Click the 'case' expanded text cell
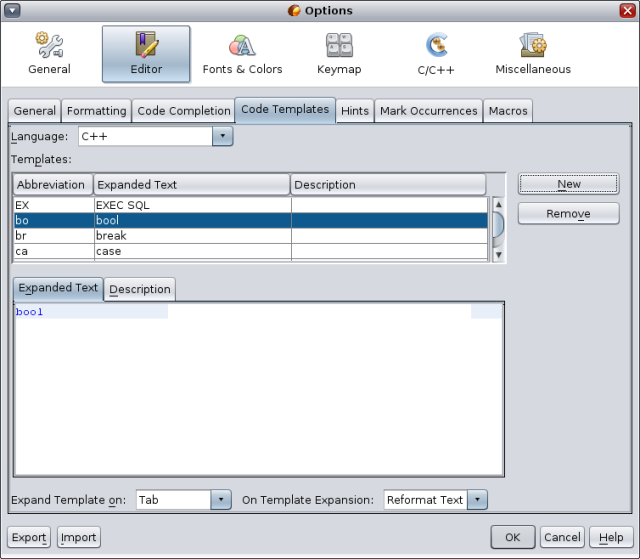This screenshot has width=640, height=559. (193, 251)
